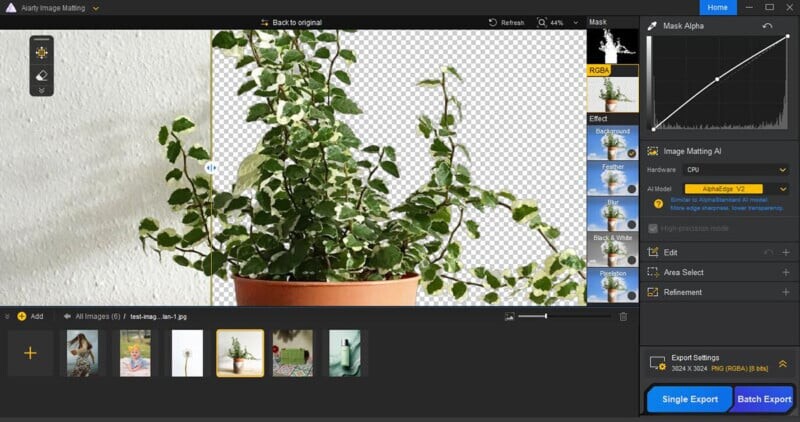Expand the Export Settings panel
Screen dimensions: 800x422
click(x=782, y=364)
